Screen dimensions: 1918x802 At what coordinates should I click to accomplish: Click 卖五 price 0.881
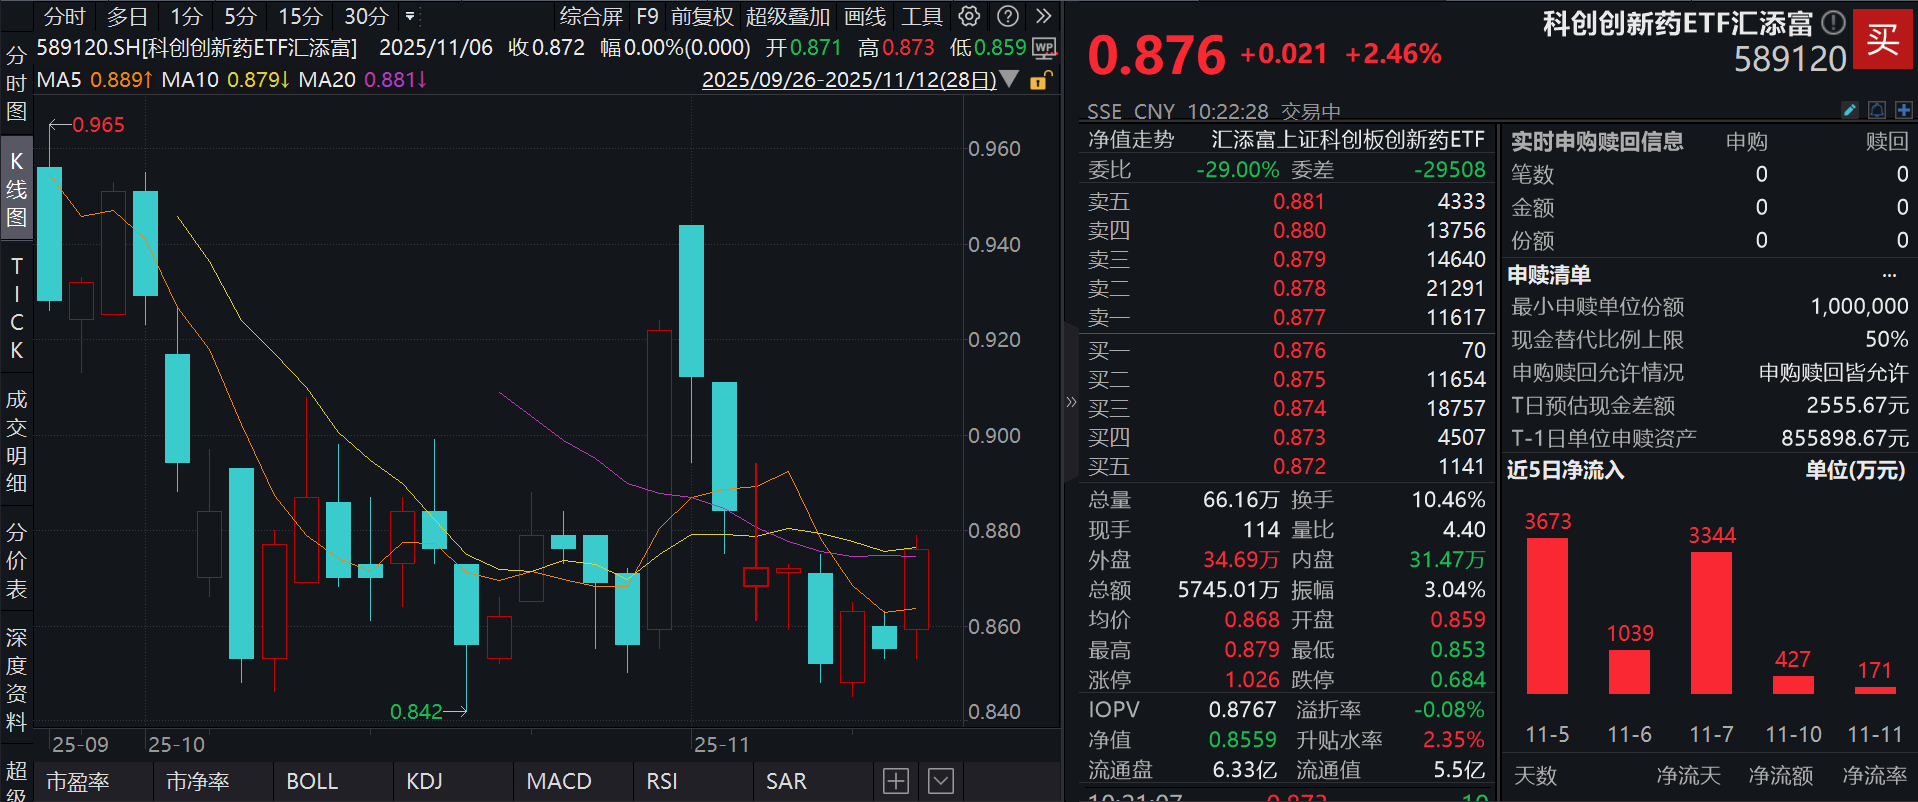click(x=1299, y=202)
